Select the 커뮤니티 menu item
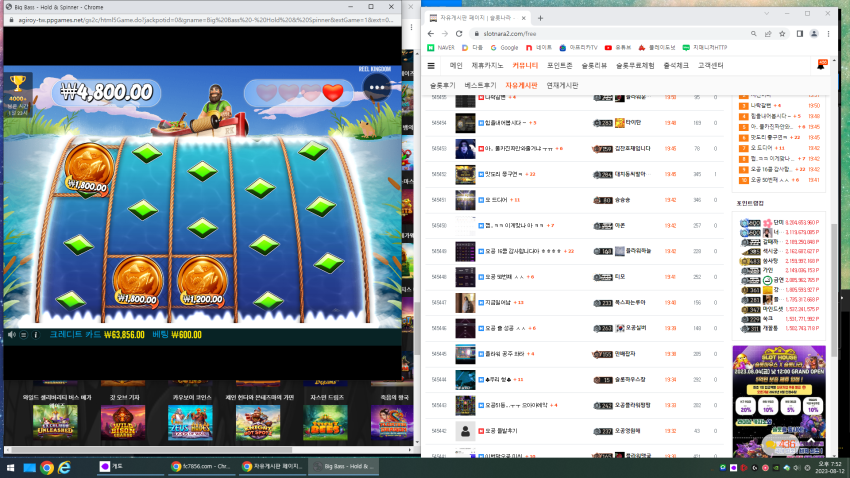The width and height of the screenshot is (850, 478). pyautogui.click(x=525, y=66)
